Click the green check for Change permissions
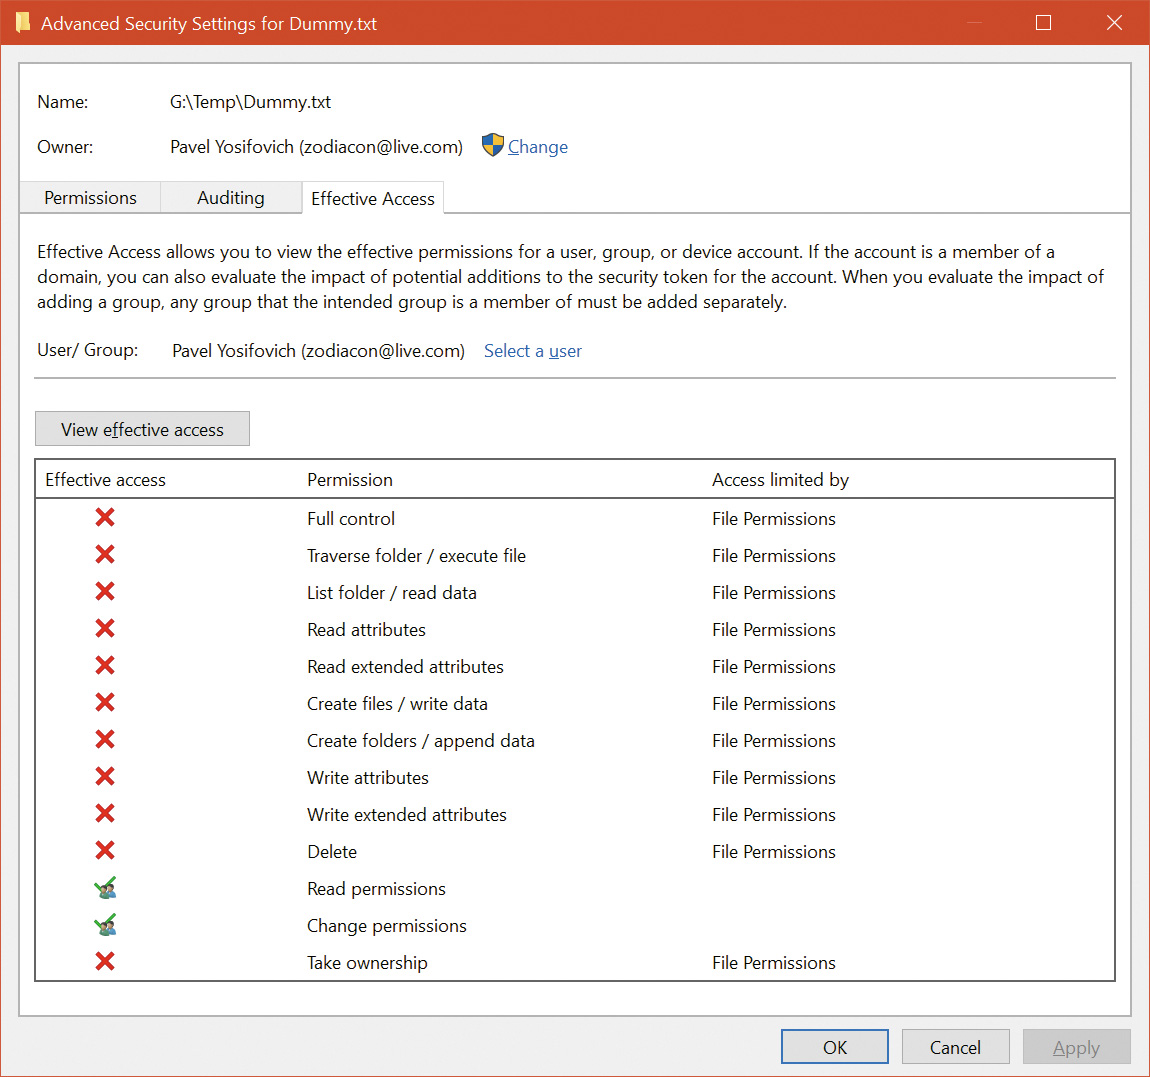The height and width of the screenshot is (1077, 1150). [105, 925]
